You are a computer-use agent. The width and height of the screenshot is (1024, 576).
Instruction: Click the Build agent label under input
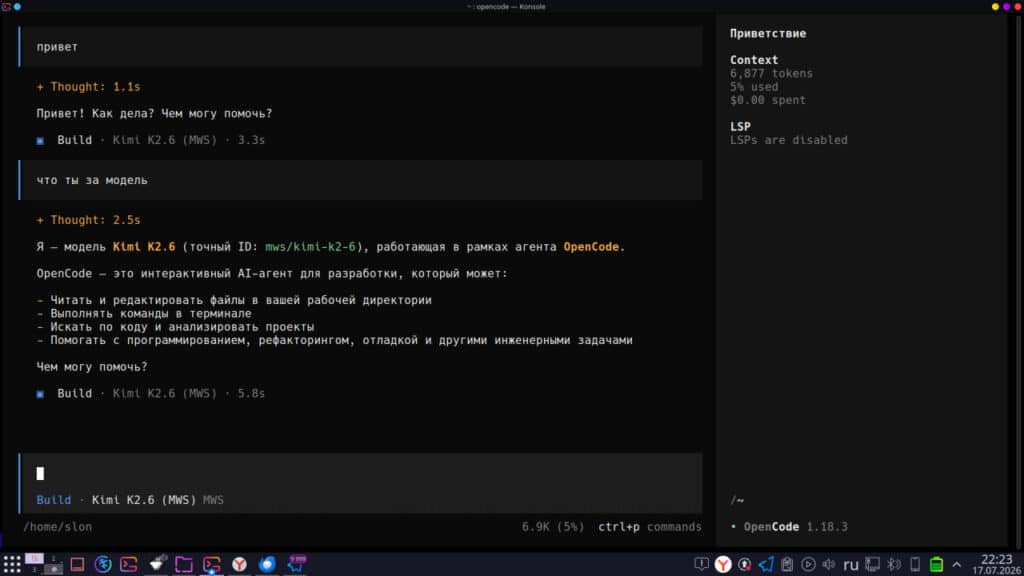54,500
